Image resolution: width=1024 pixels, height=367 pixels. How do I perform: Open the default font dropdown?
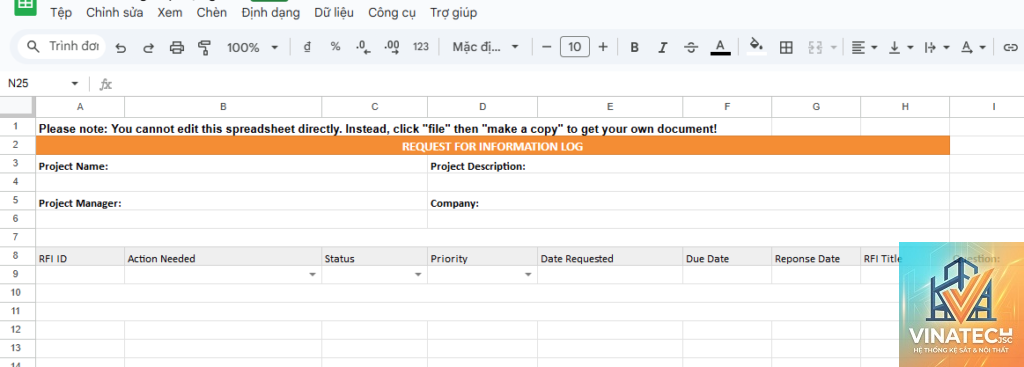coord(486,47)
